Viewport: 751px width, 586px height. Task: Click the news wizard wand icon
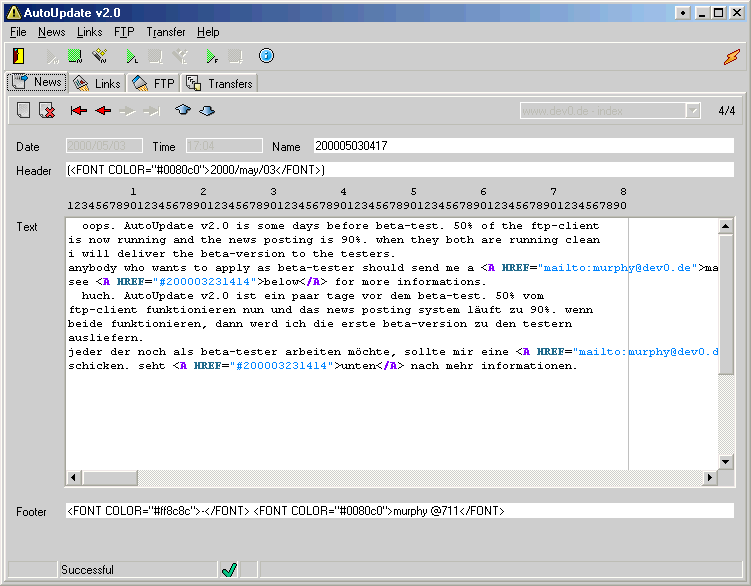point(100,56)
